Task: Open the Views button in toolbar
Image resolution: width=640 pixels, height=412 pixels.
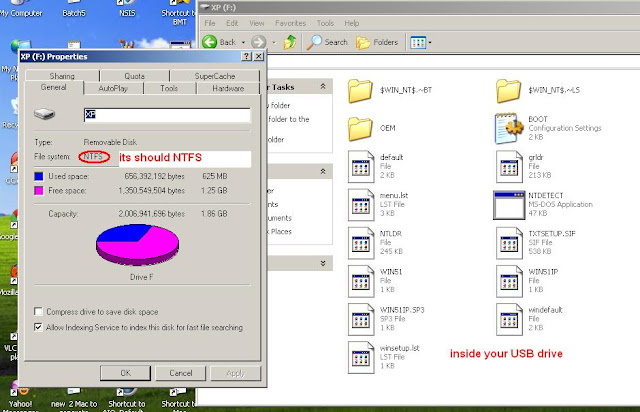Action: [418, 42]
